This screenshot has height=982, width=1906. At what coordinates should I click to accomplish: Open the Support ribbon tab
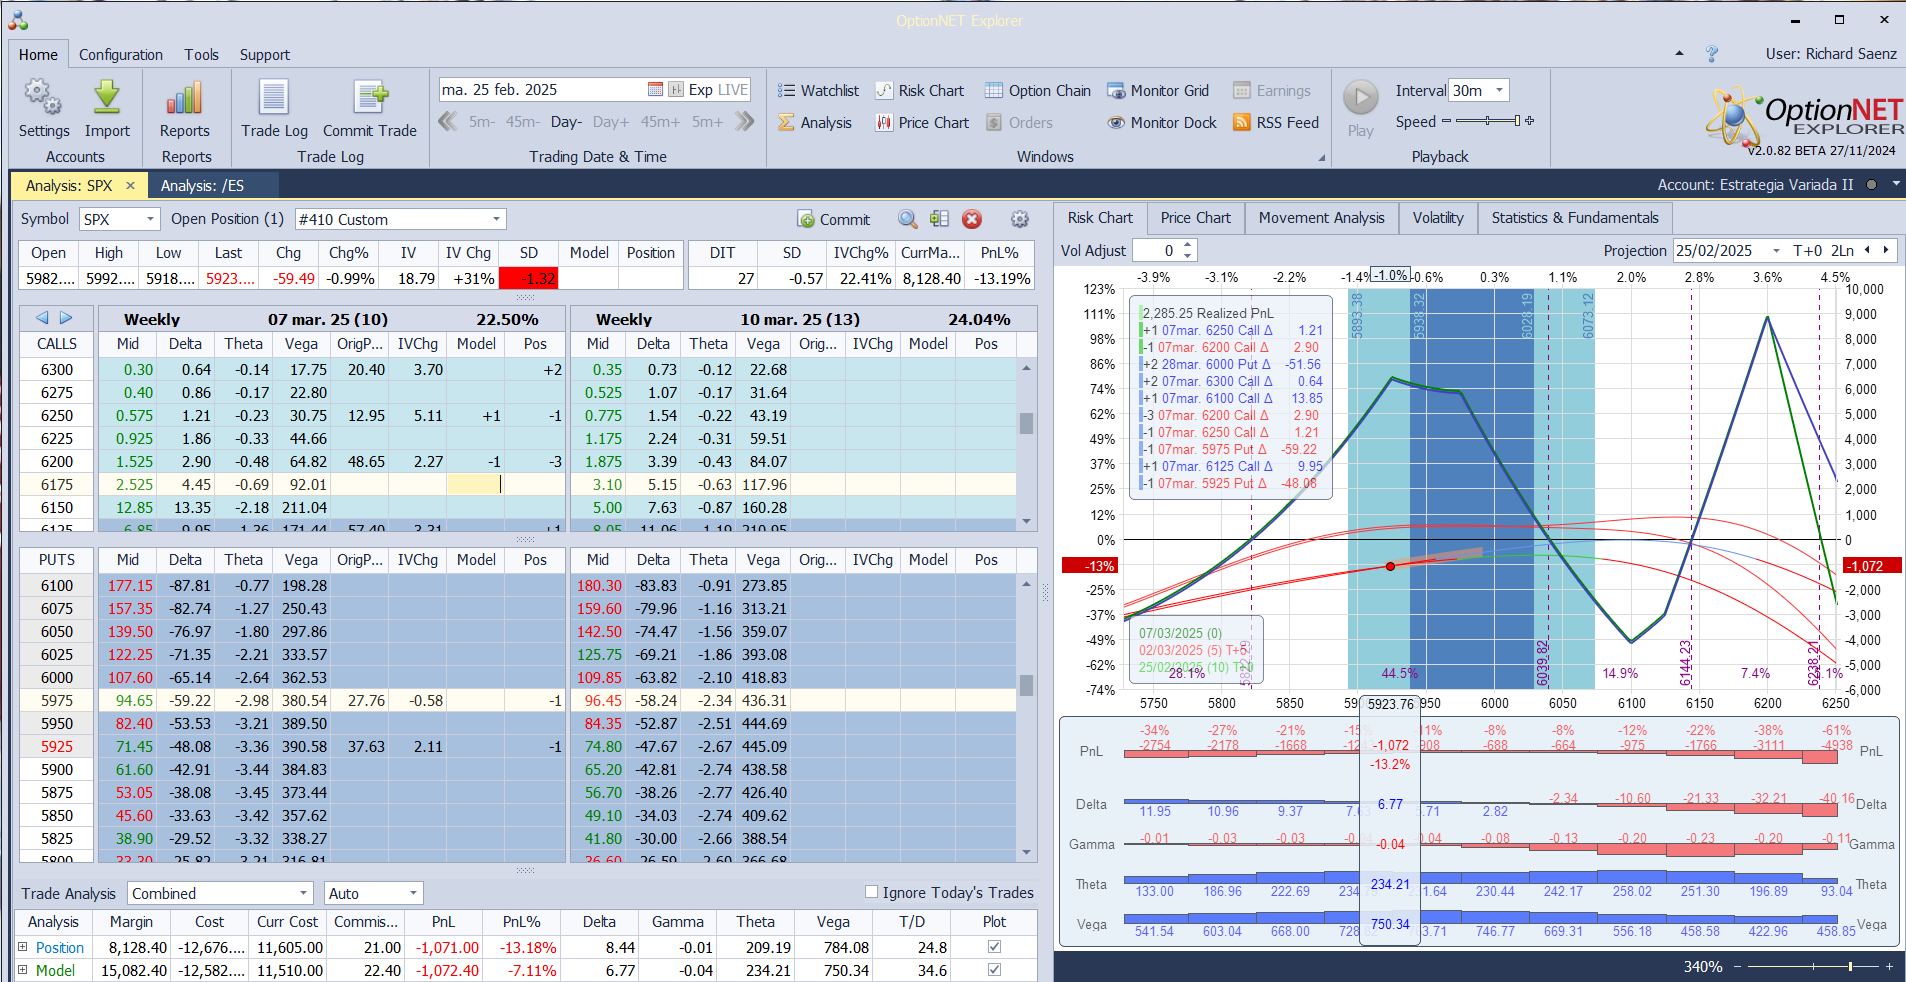(265, 55)
